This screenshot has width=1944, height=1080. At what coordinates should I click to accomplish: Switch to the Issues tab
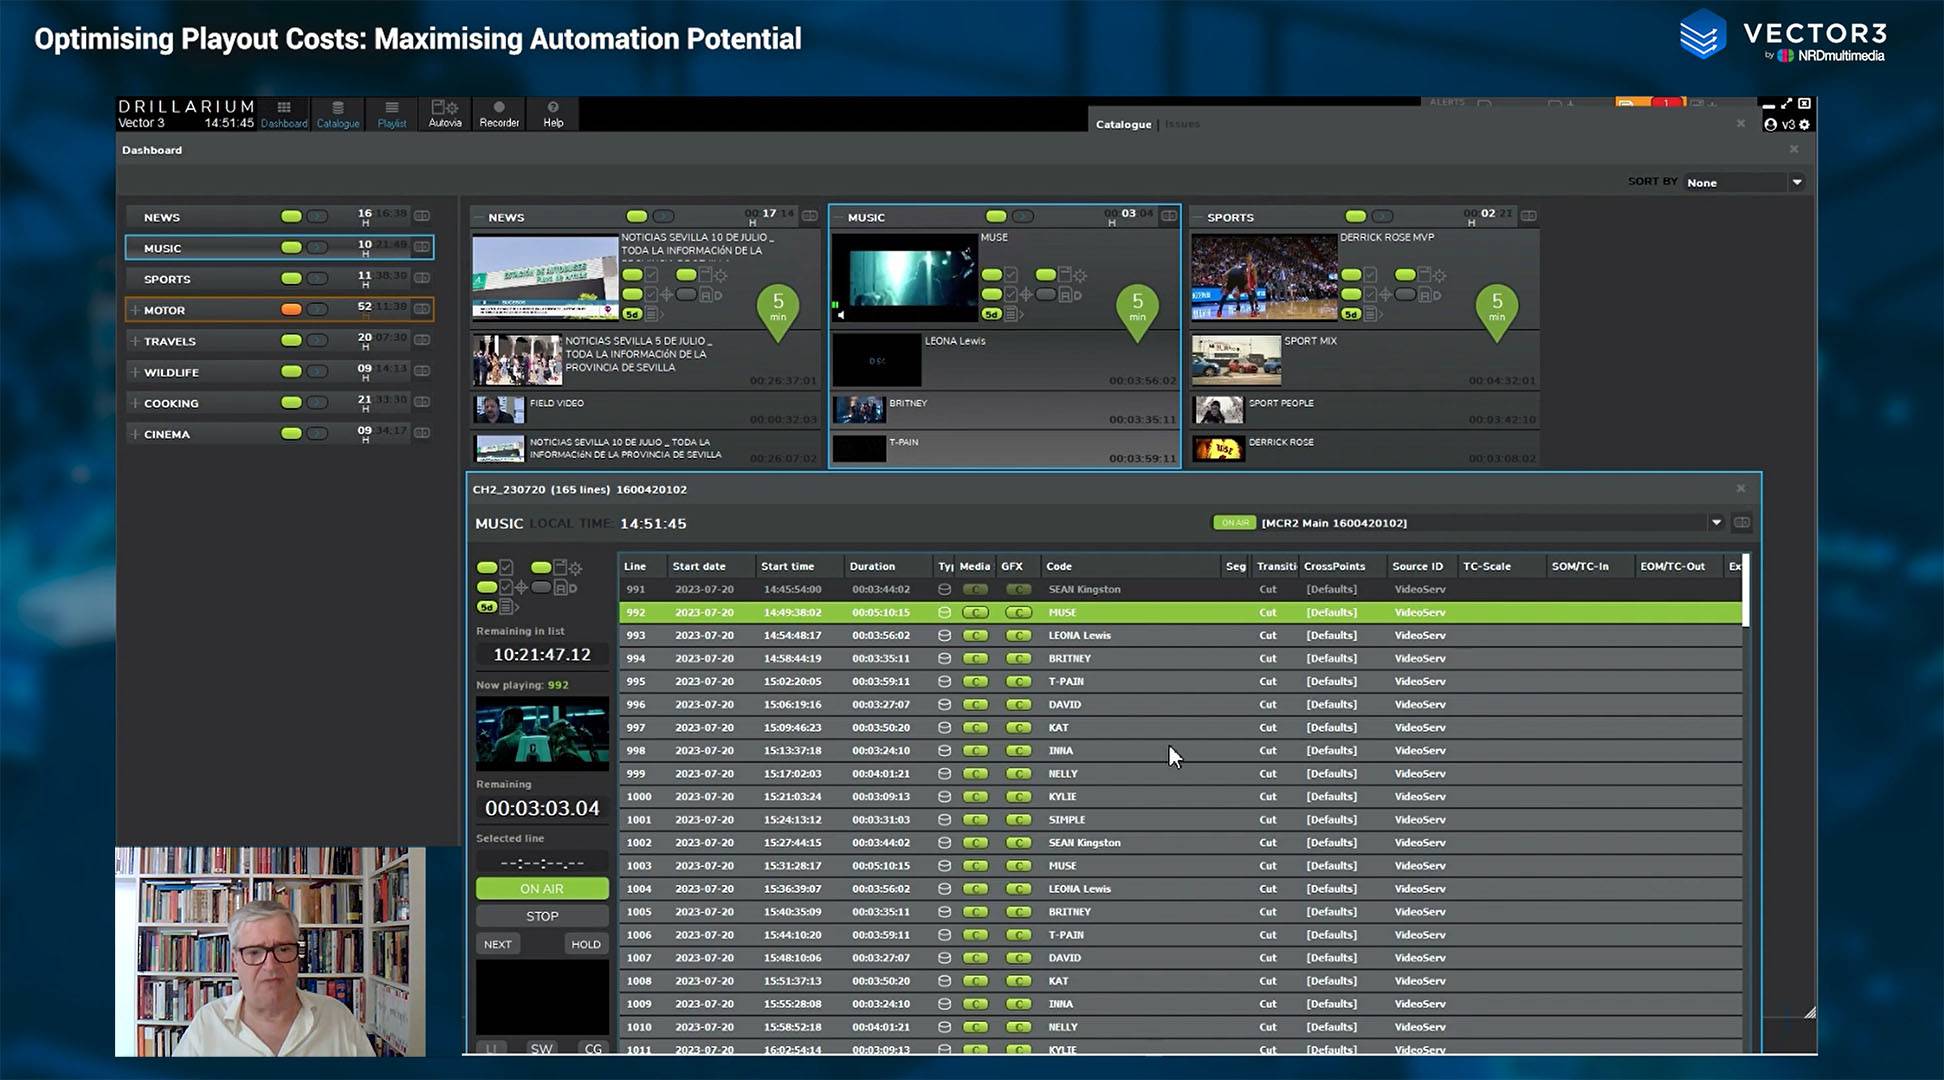pyautogui.click(x=1182, y=124)
